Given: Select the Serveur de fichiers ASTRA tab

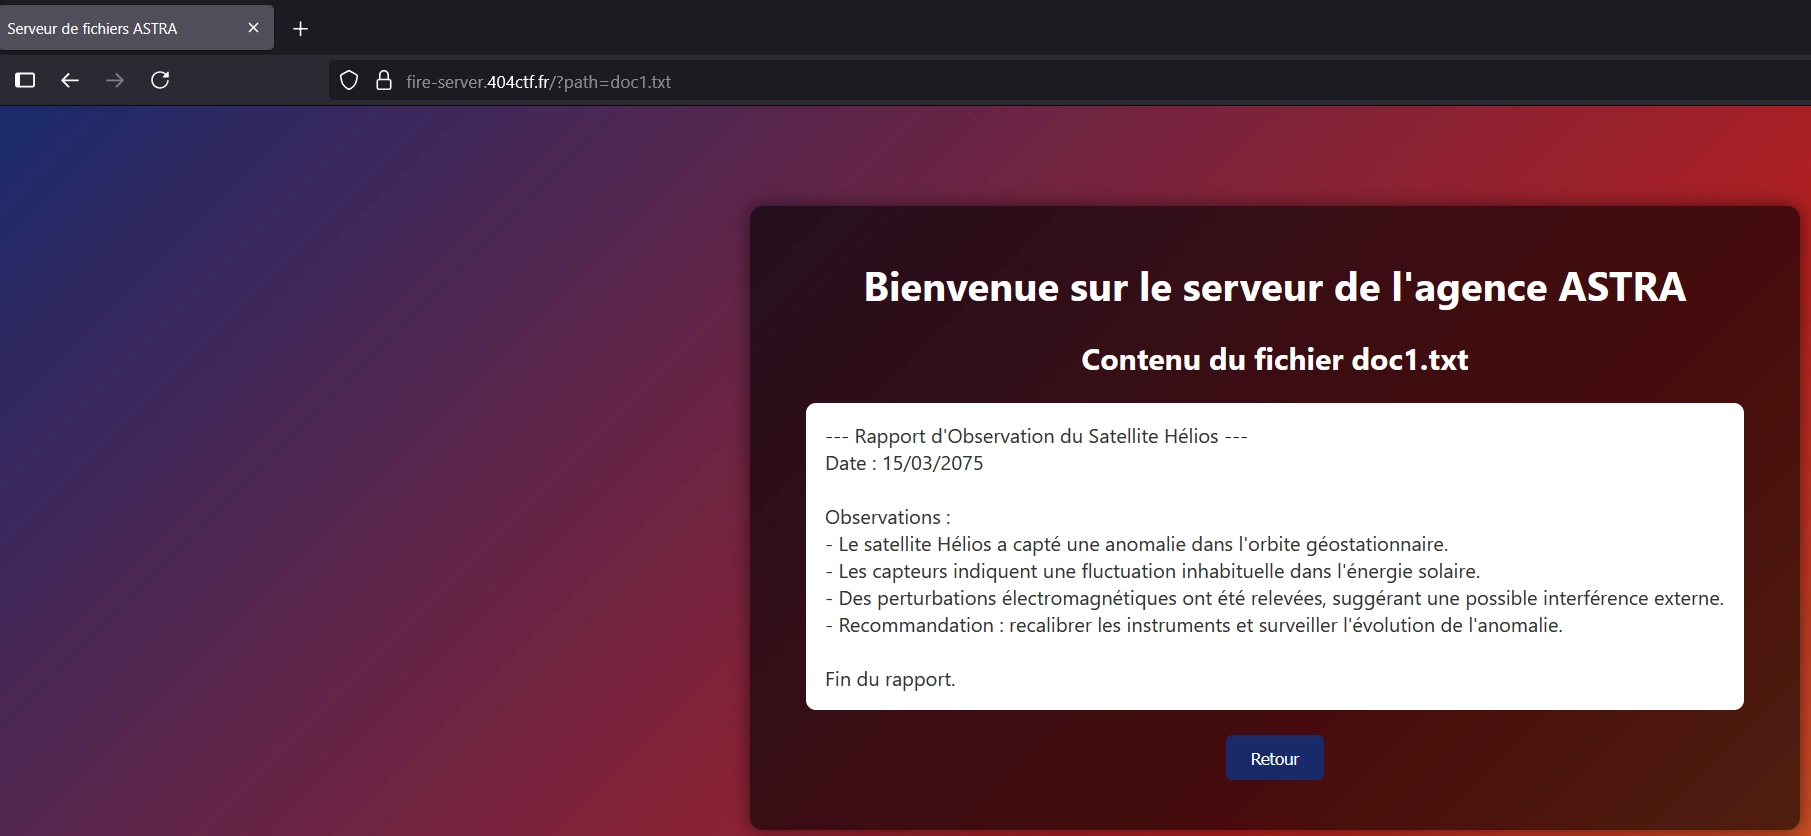Looking at the screenshot, I should click(110, 29).
